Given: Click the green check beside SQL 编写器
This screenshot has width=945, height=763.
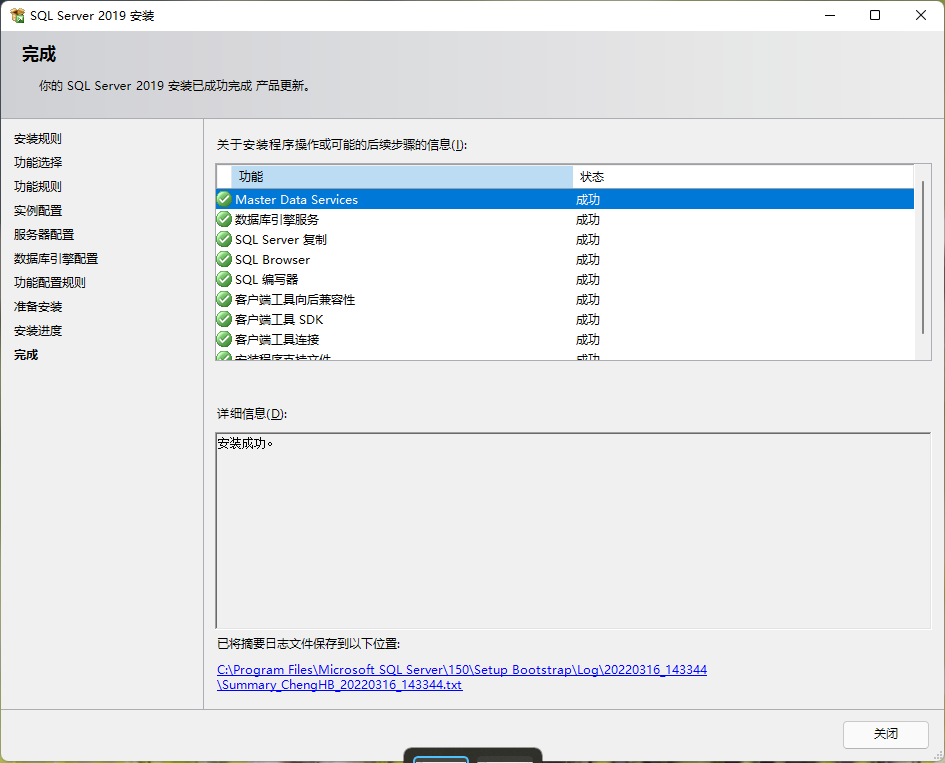Looking at the screenshot, I should [x=224, y=279].
